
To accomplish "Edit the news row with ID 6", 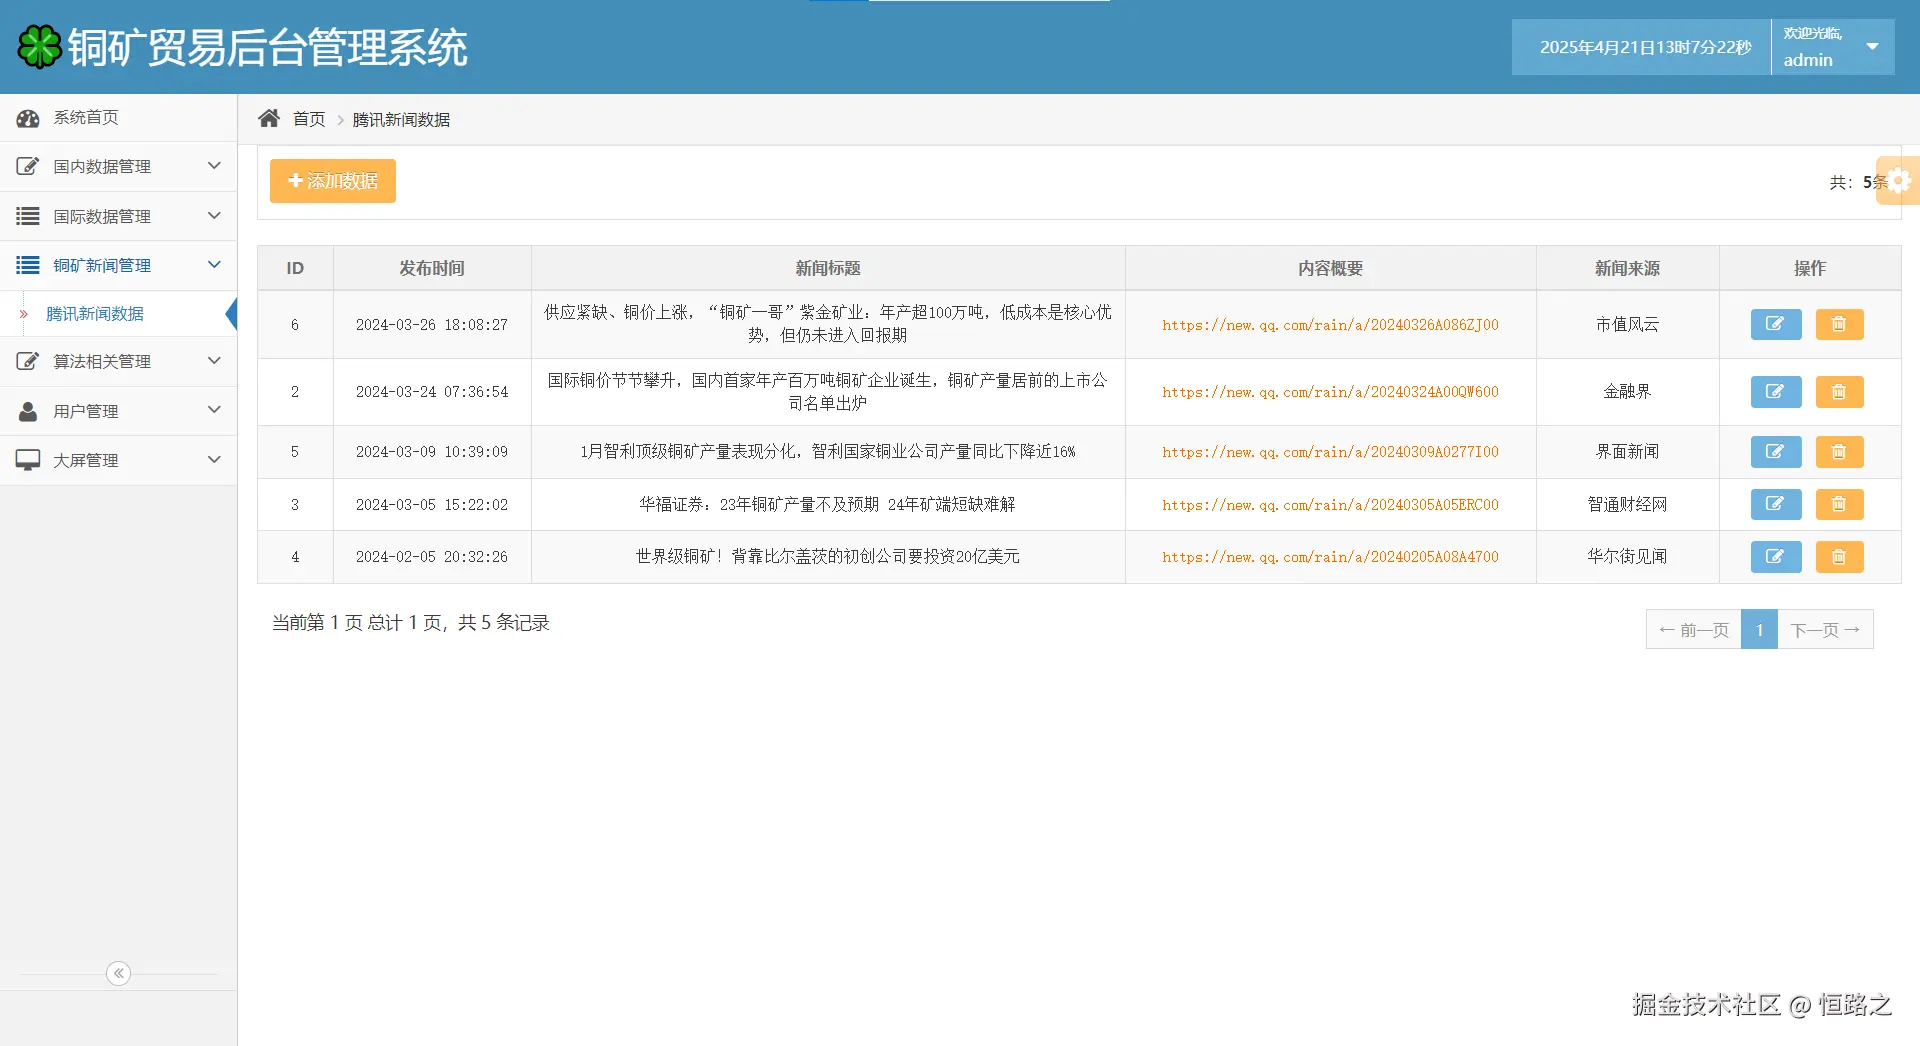I will click(x=1776, y=324).
